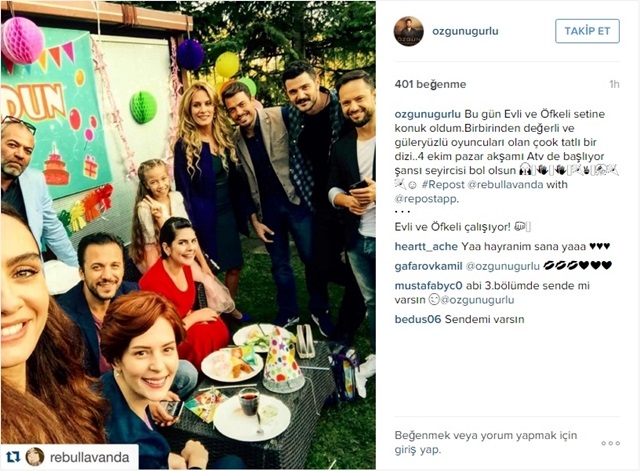This screenshot has height=471, width=640.
Task: Click the rebullavanda label on photo
Action: [x=89, y=457]
